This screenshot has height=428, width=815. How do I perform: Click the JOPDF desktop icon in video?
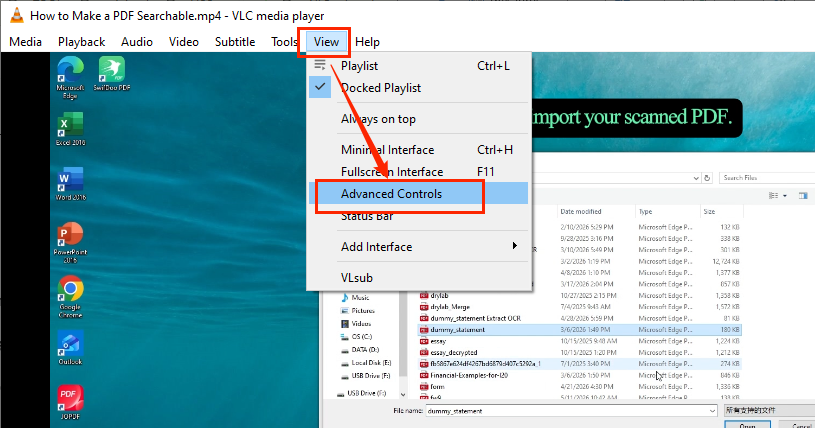click(x=70, y=402)
